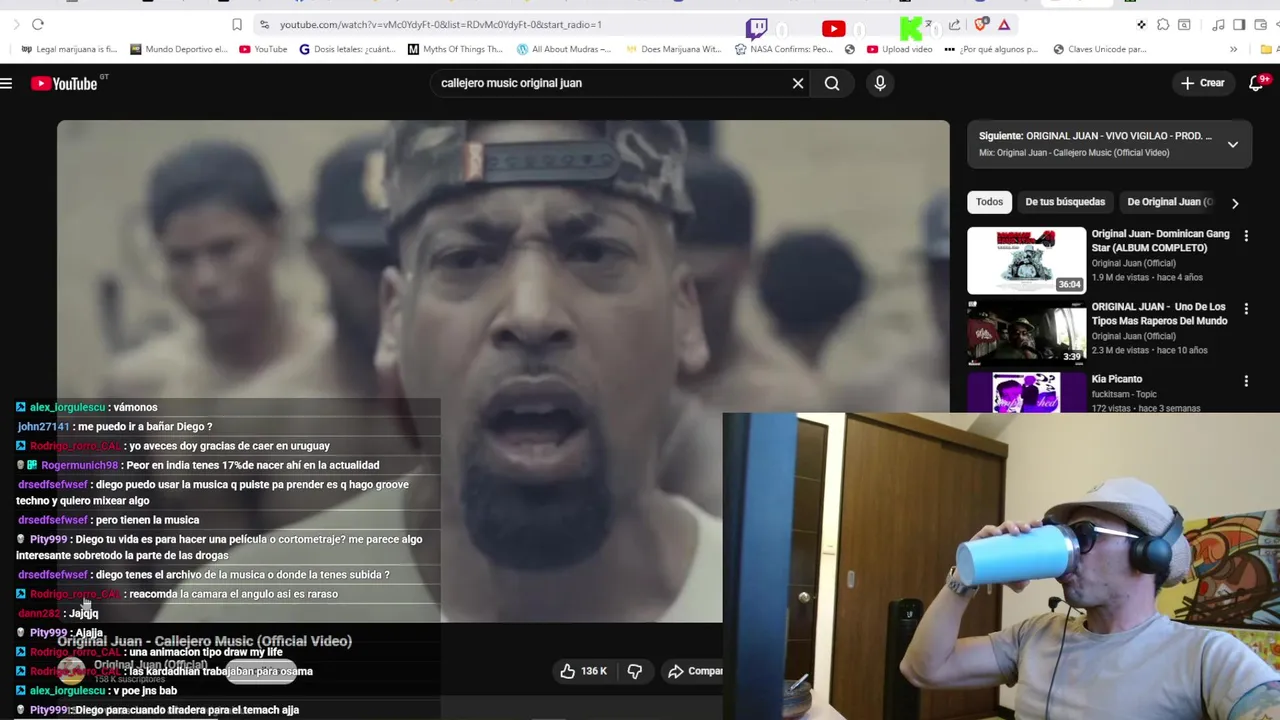This screenshot has width=1280, height=720.
Task: Click chat username john27141
Action: coord(44,427)
